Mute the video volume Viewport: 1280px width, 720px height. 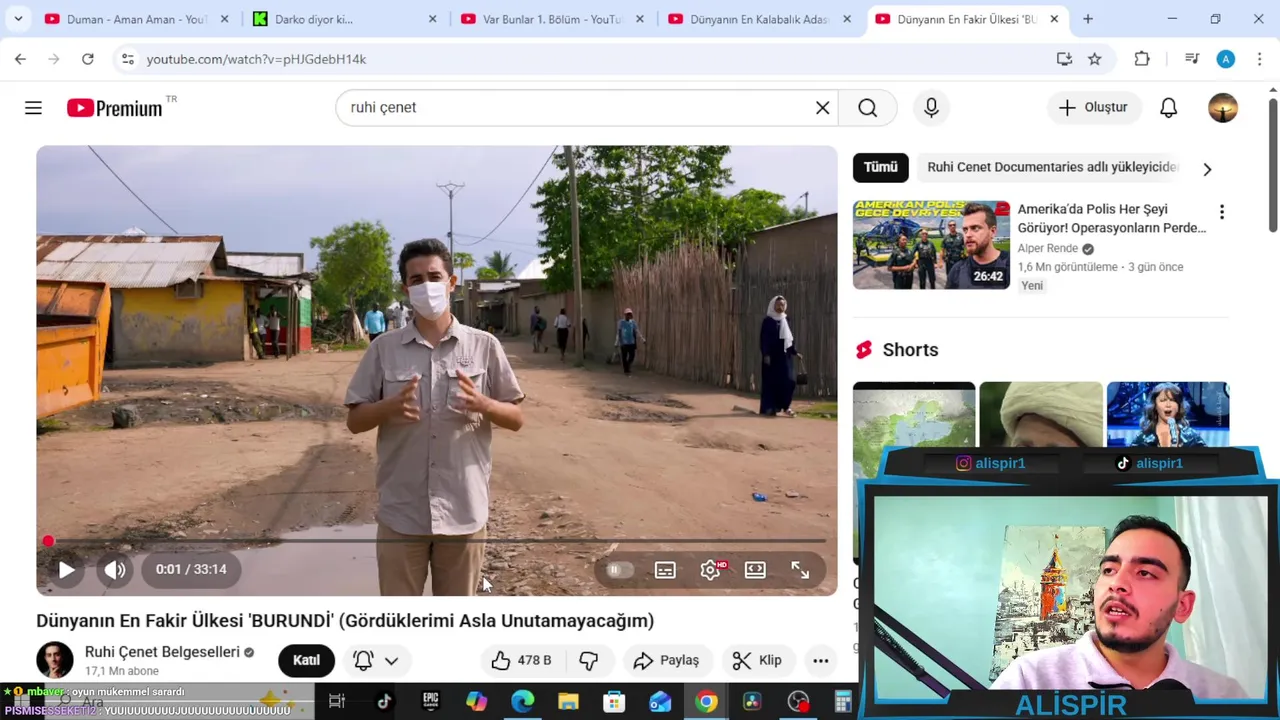point(115,569)
